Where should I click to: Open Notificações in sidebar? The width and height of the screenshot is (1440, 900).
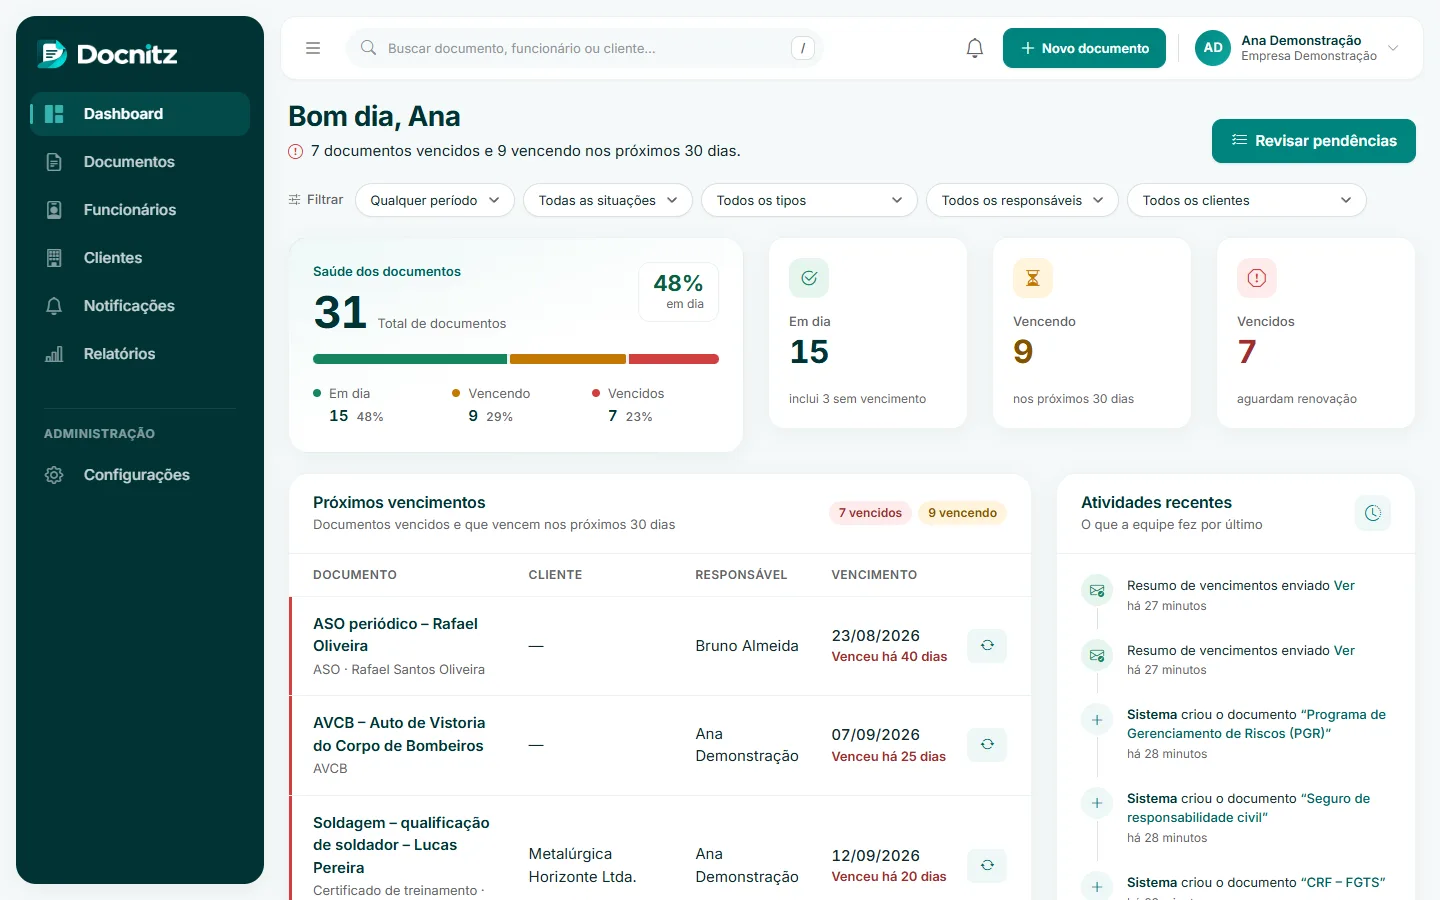tap(140, 306)
